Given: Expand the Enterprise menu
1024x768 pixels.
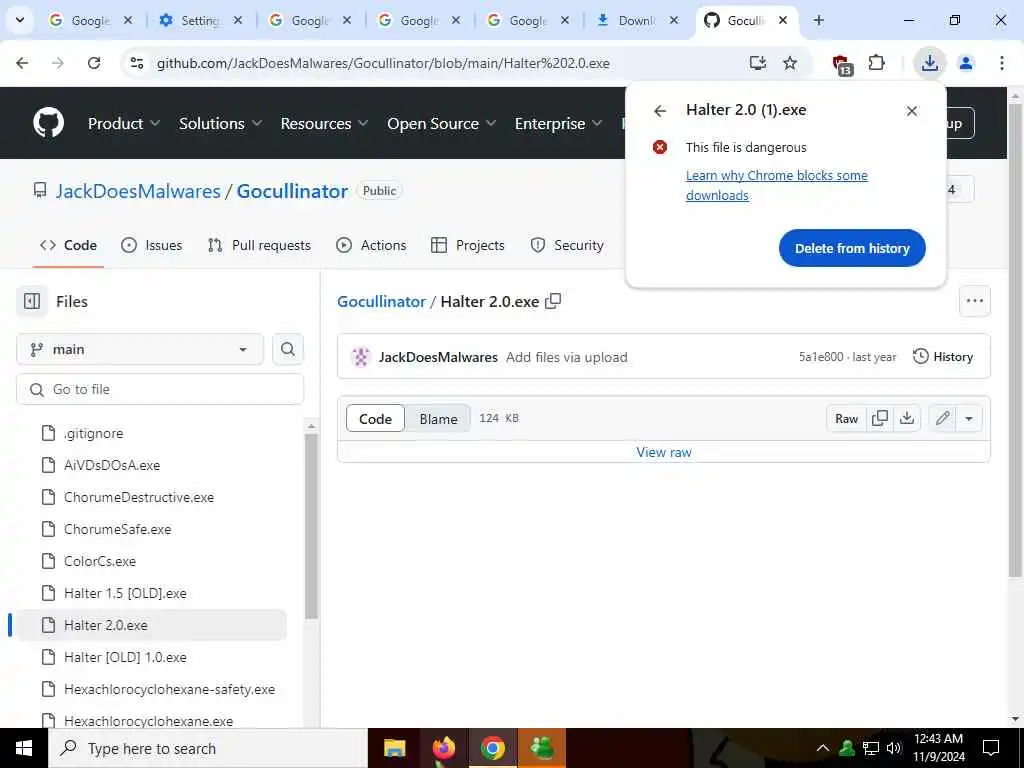Looking at the screenshot, I should click(558, 123).
